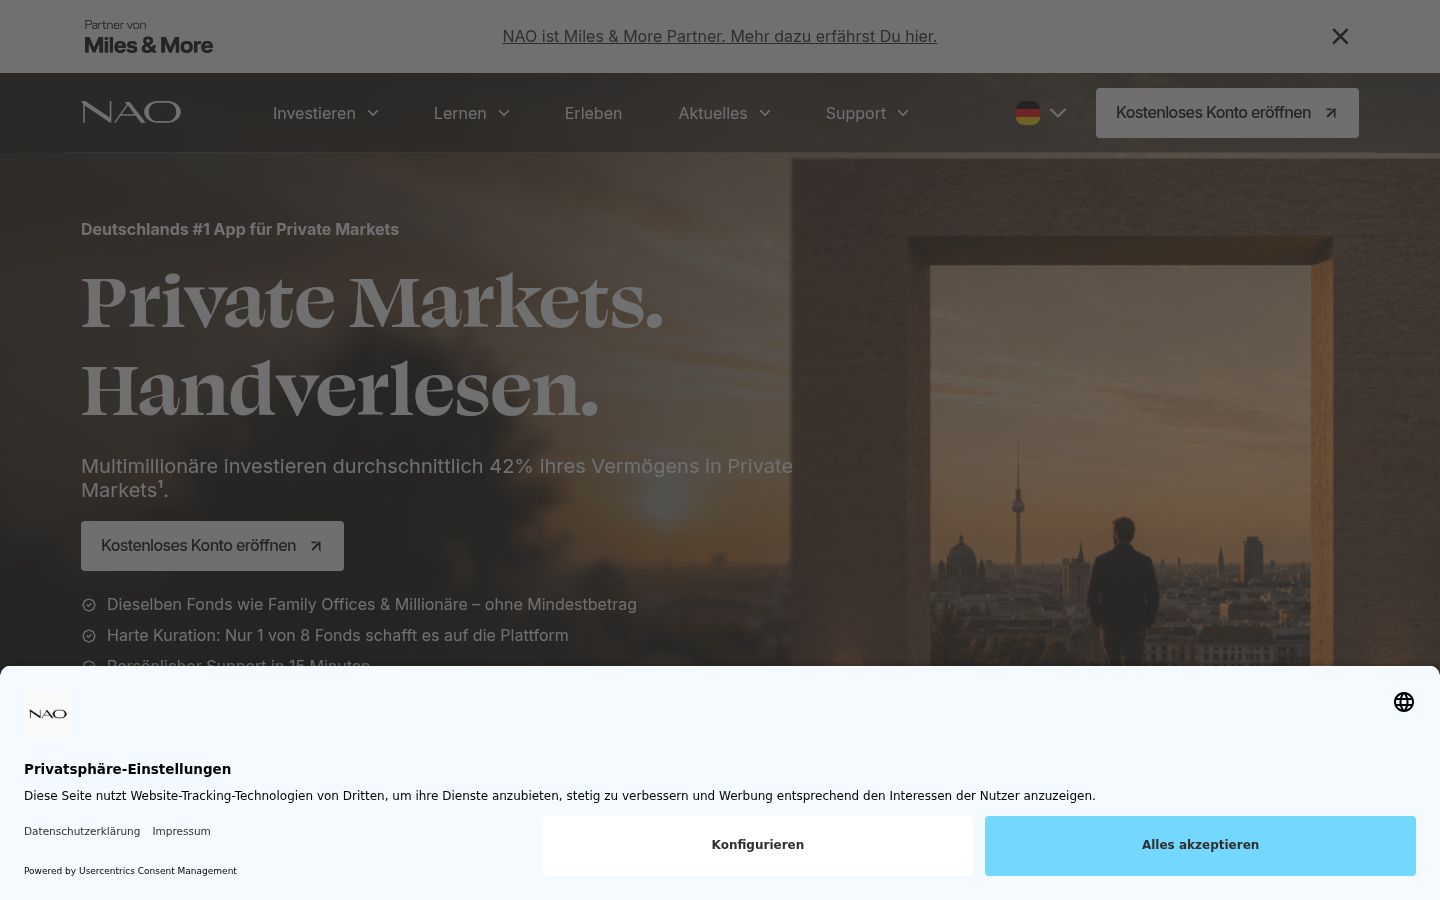Expand the Aktuelles menu
1440x900 pixels.
coord(725,113)
